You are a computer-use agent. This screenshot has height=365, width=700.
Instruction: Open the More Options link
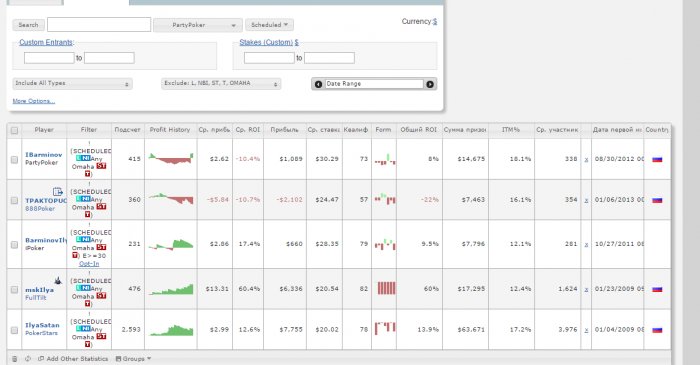(x=33, y=101)
